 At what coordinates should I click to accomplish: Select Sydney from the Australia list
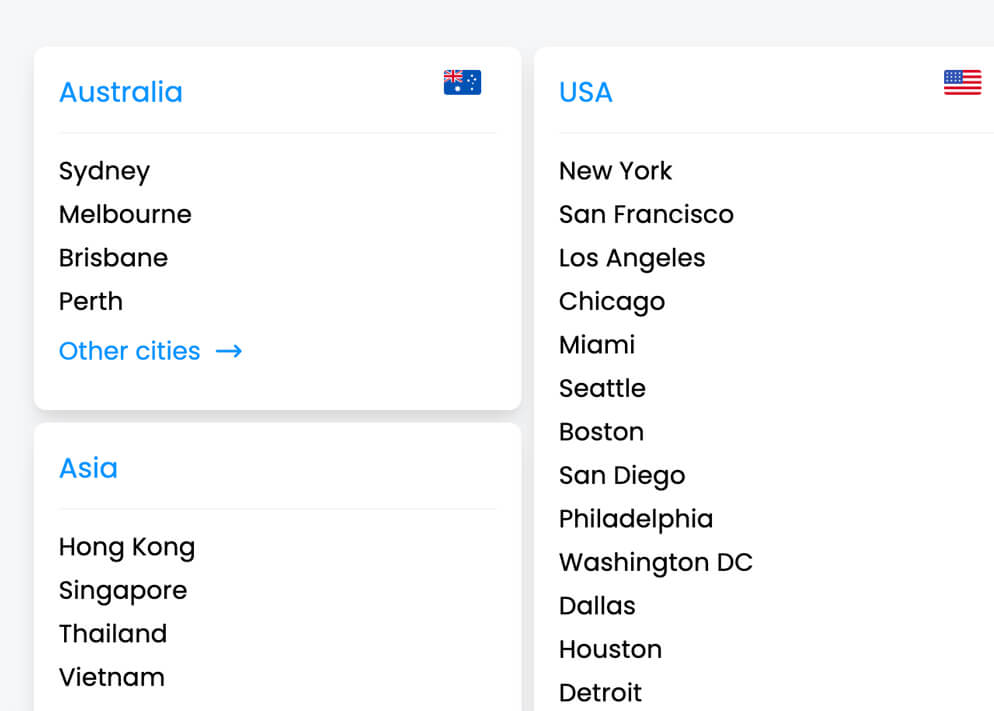104,171
